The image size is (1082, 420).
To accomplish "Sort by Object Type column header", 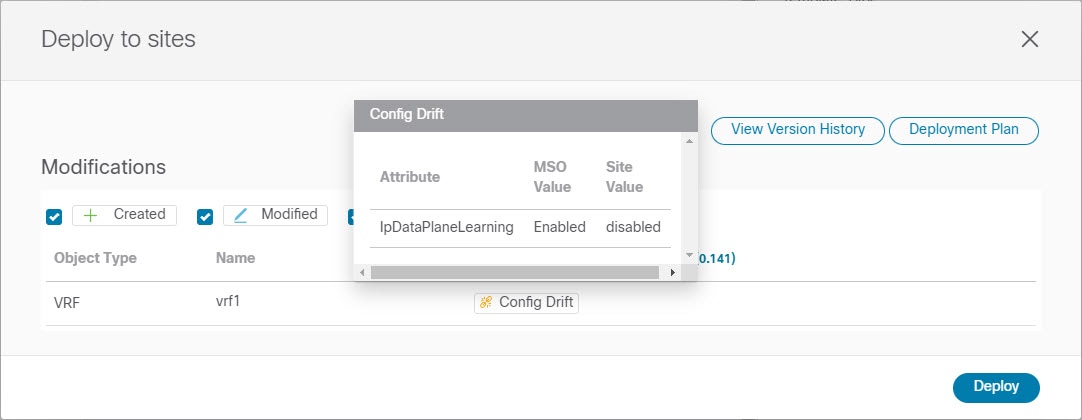I will pyautogui.click(x=95, y=258).
